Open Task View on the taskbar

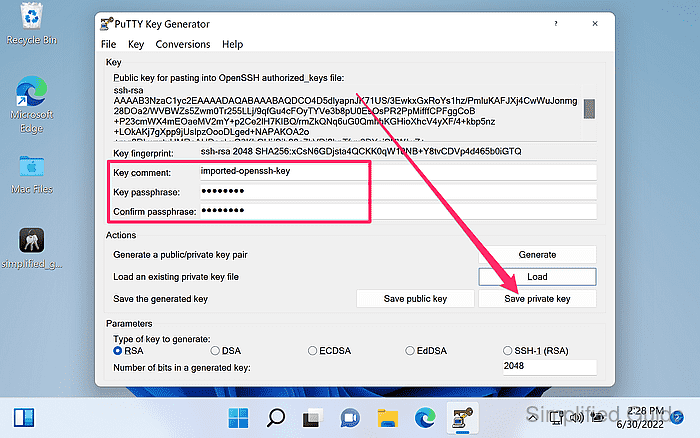coord(312,418)
